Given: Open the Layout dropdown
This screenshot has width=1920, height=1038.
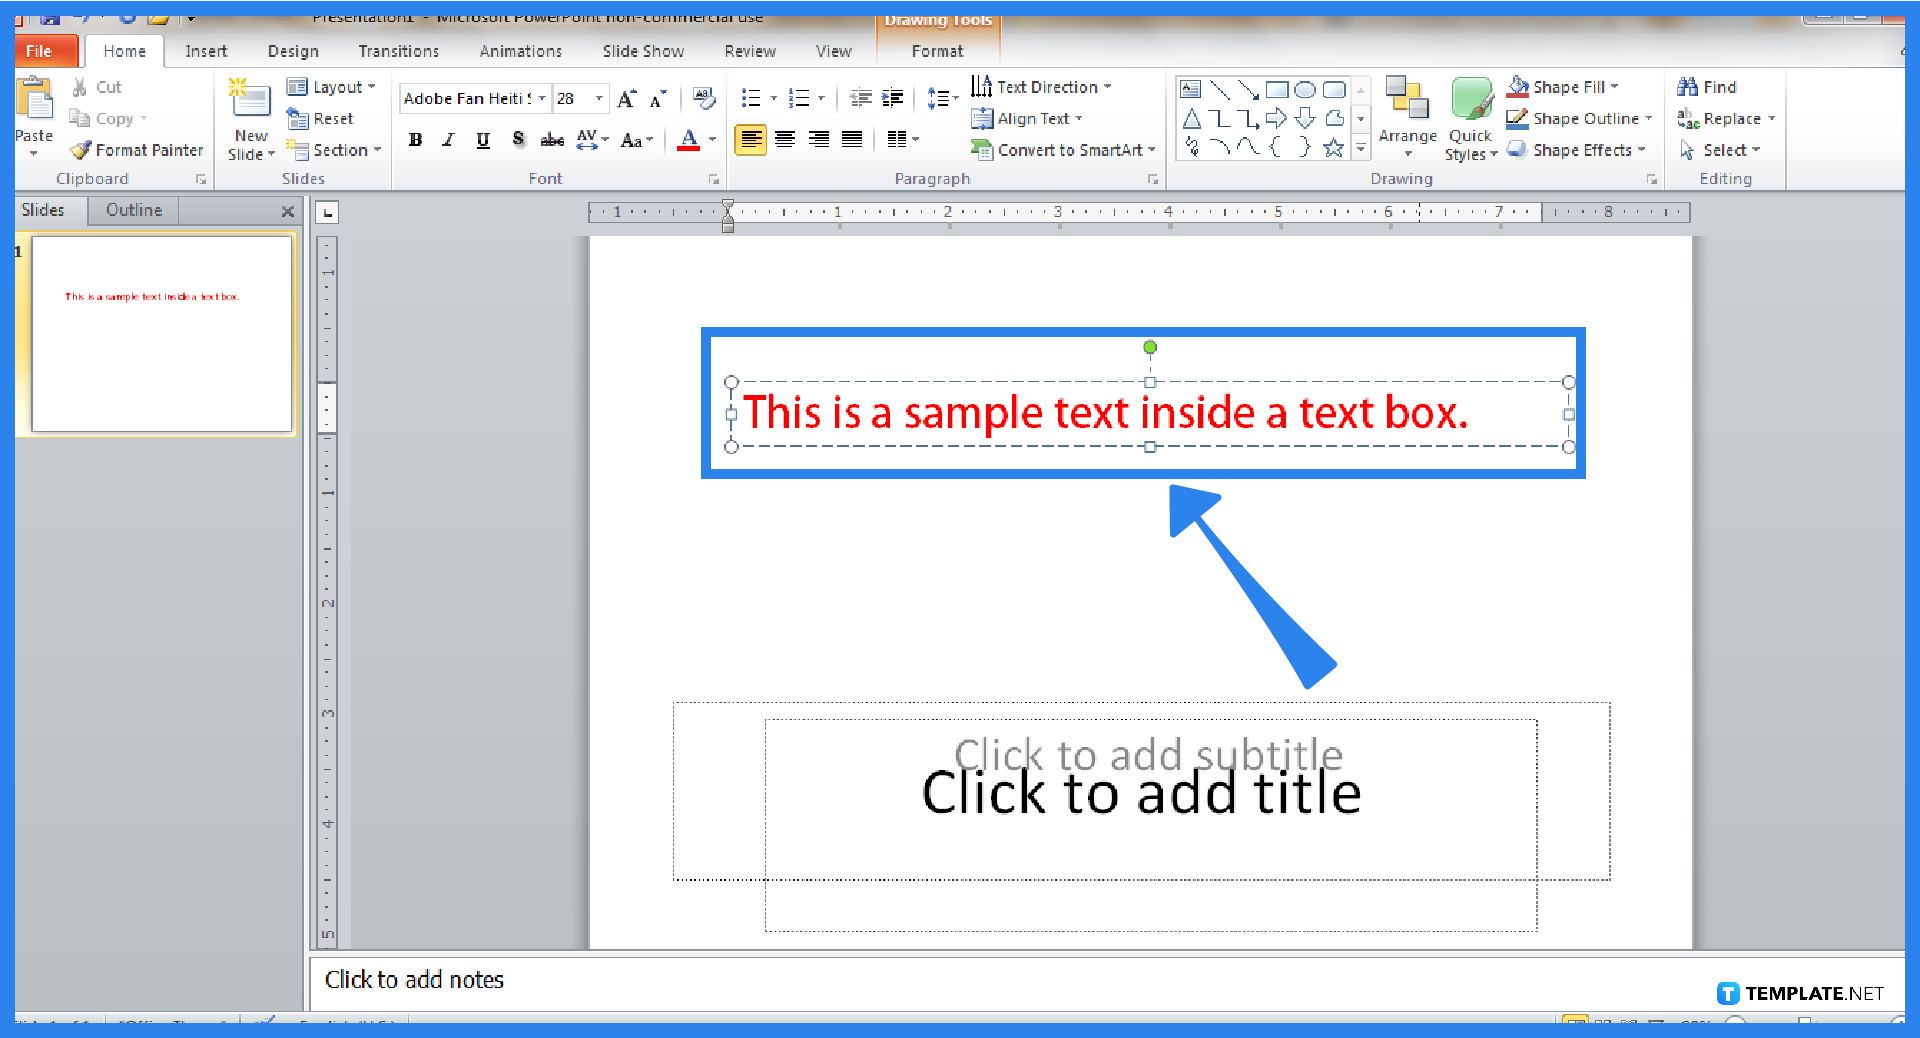Looking at the screenshot, I should (x=334, y=87).
